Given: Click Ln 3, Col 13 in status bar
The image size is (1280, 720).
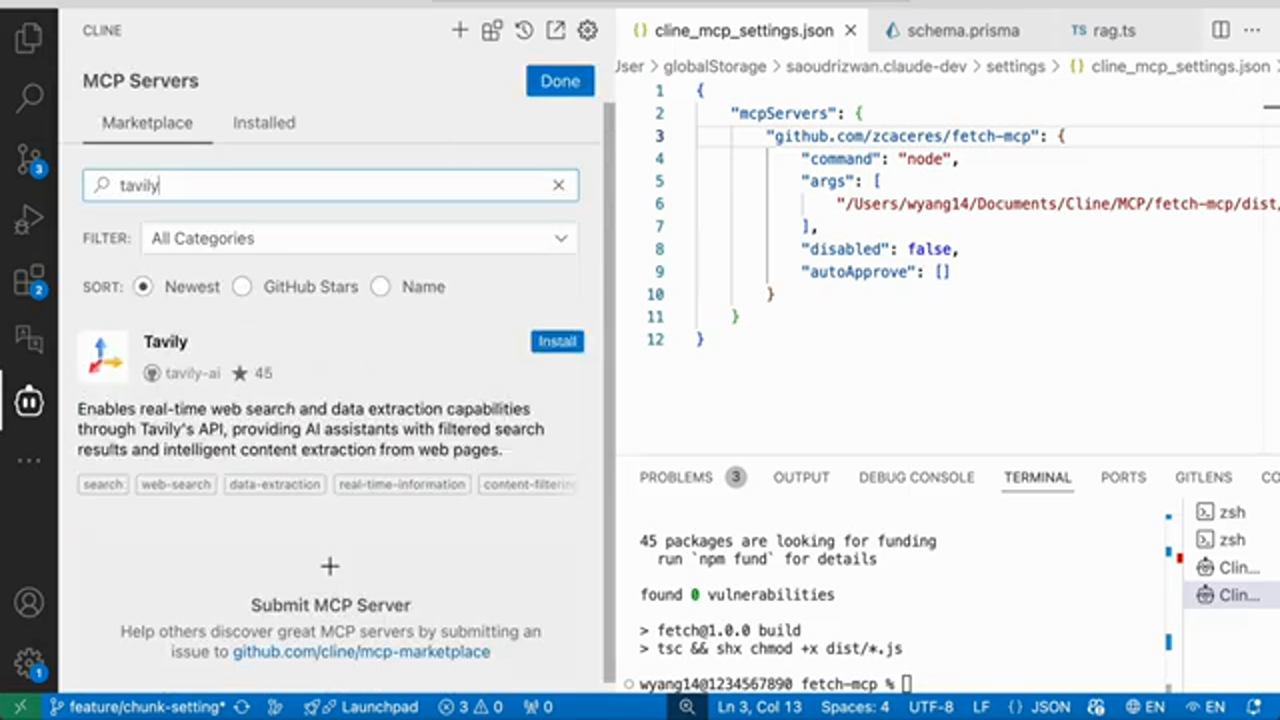Looking at the screenshot, I should (759, 707).
